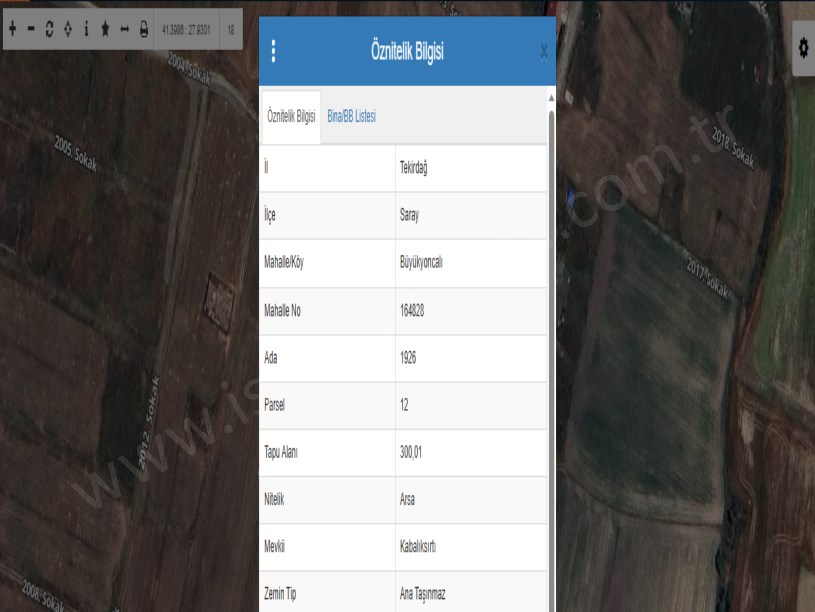
Task: Click the zoom out minus icon
Action: (x=31, y=29)
